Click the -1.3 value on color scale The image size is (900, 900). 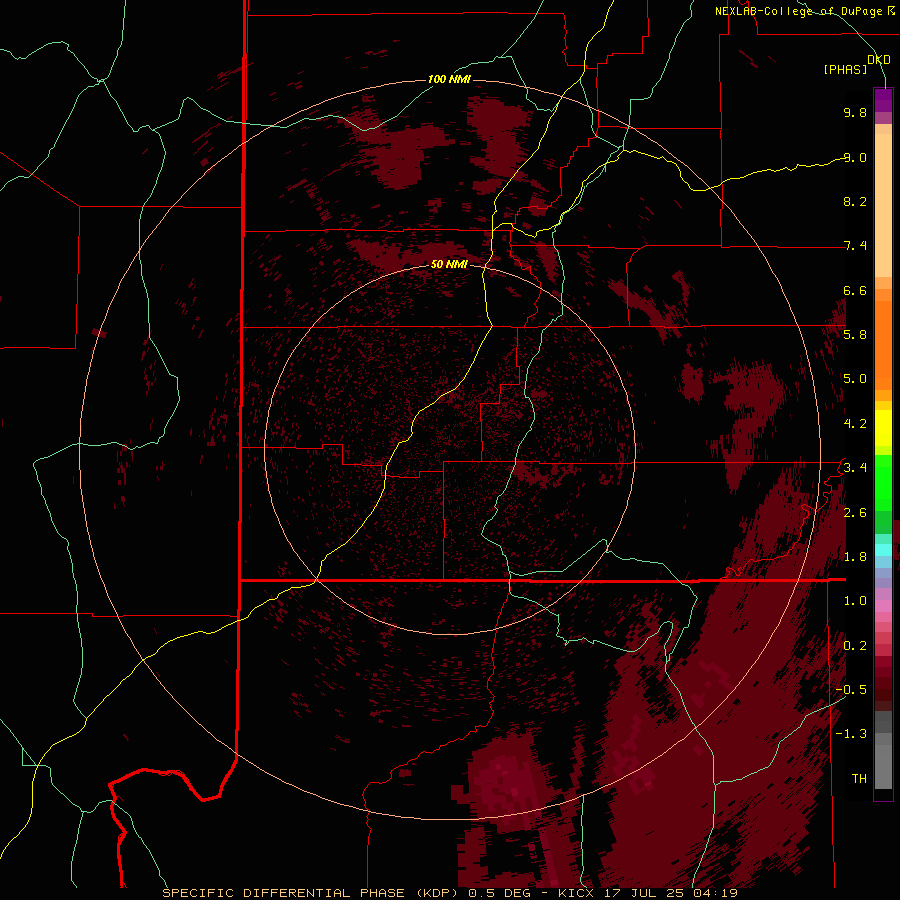[x=852, y=734]
